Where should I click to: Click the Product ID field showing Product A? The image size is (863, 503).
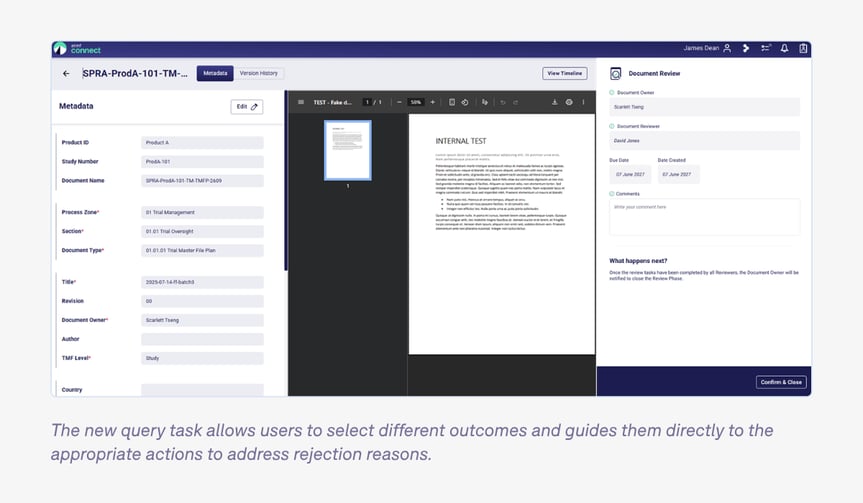[x=202, y=143]
